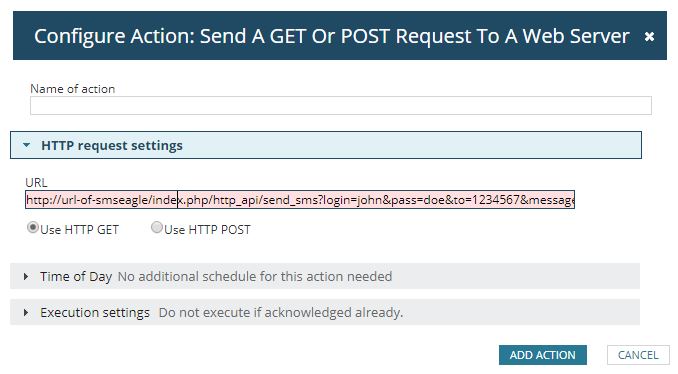The image size is (678, 374).
Task: Click the Add Action button
Action: click(x=543, y=355)
